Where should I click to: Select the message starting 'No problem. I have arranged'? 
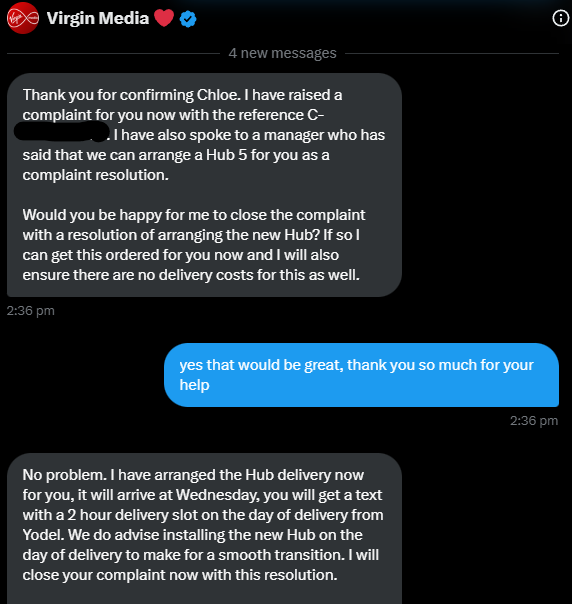tap(204, 528)
